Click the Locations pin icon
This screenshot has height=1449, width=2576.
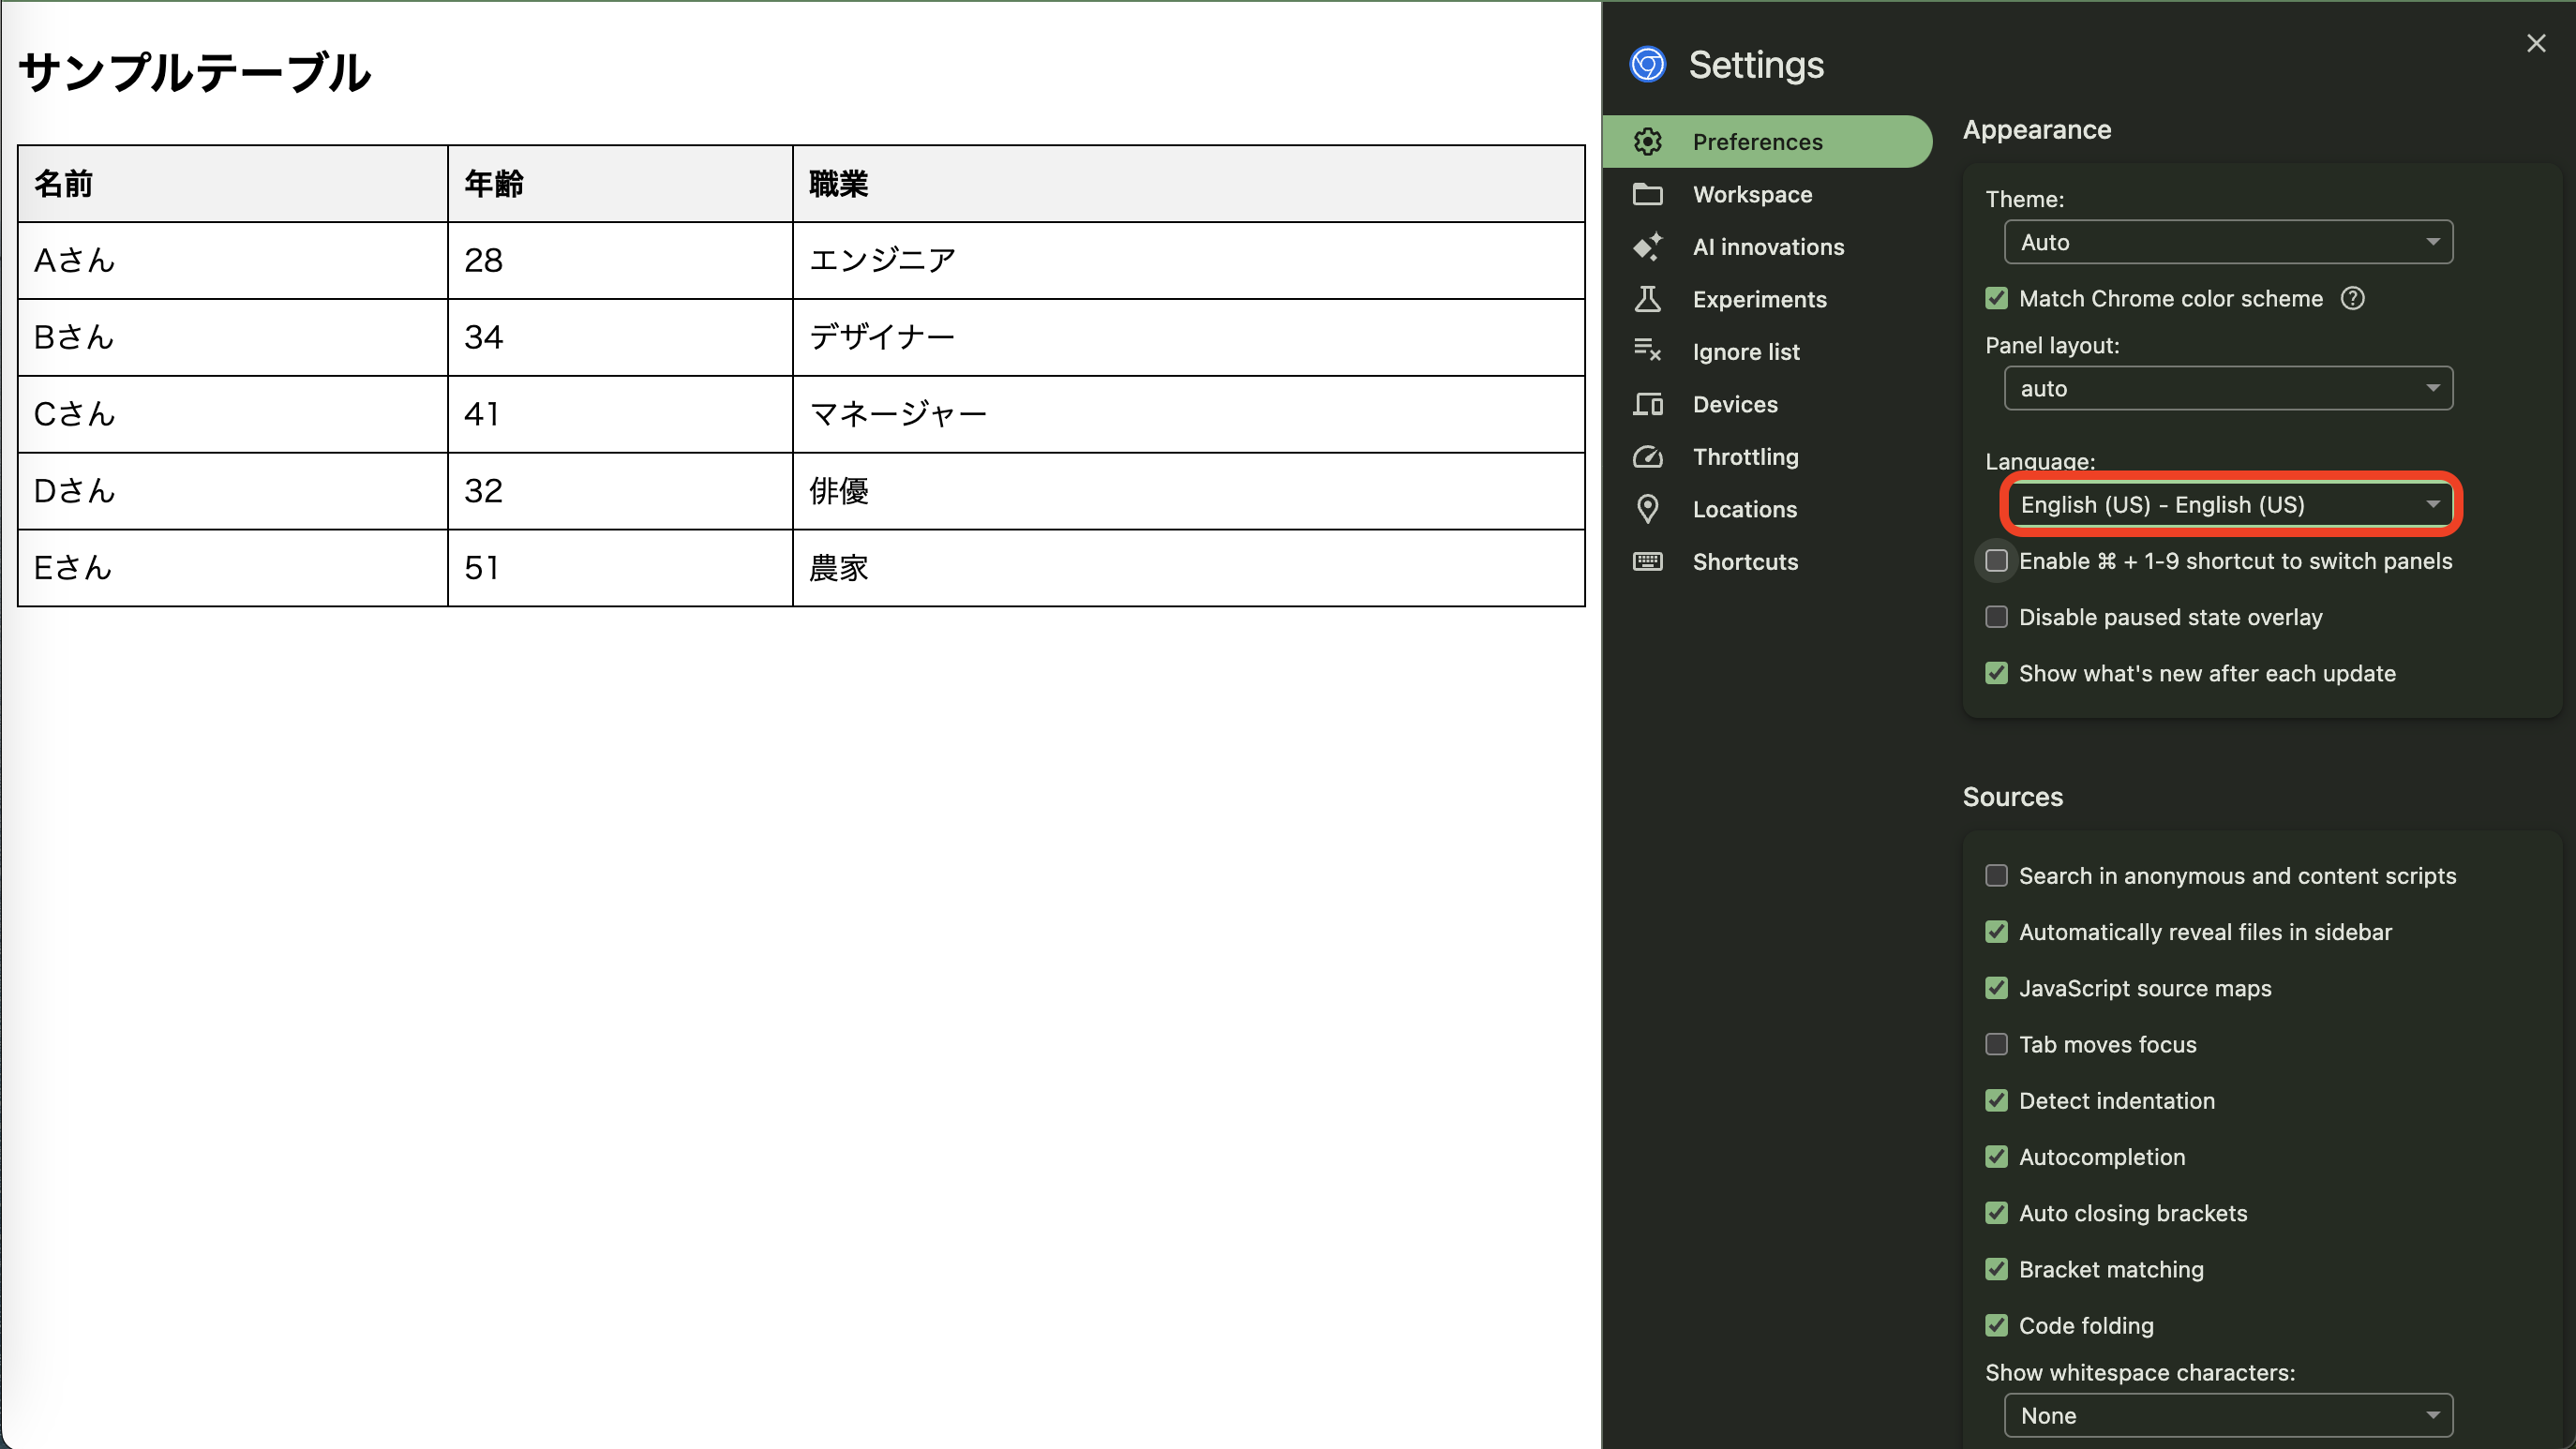(1648, 509)
